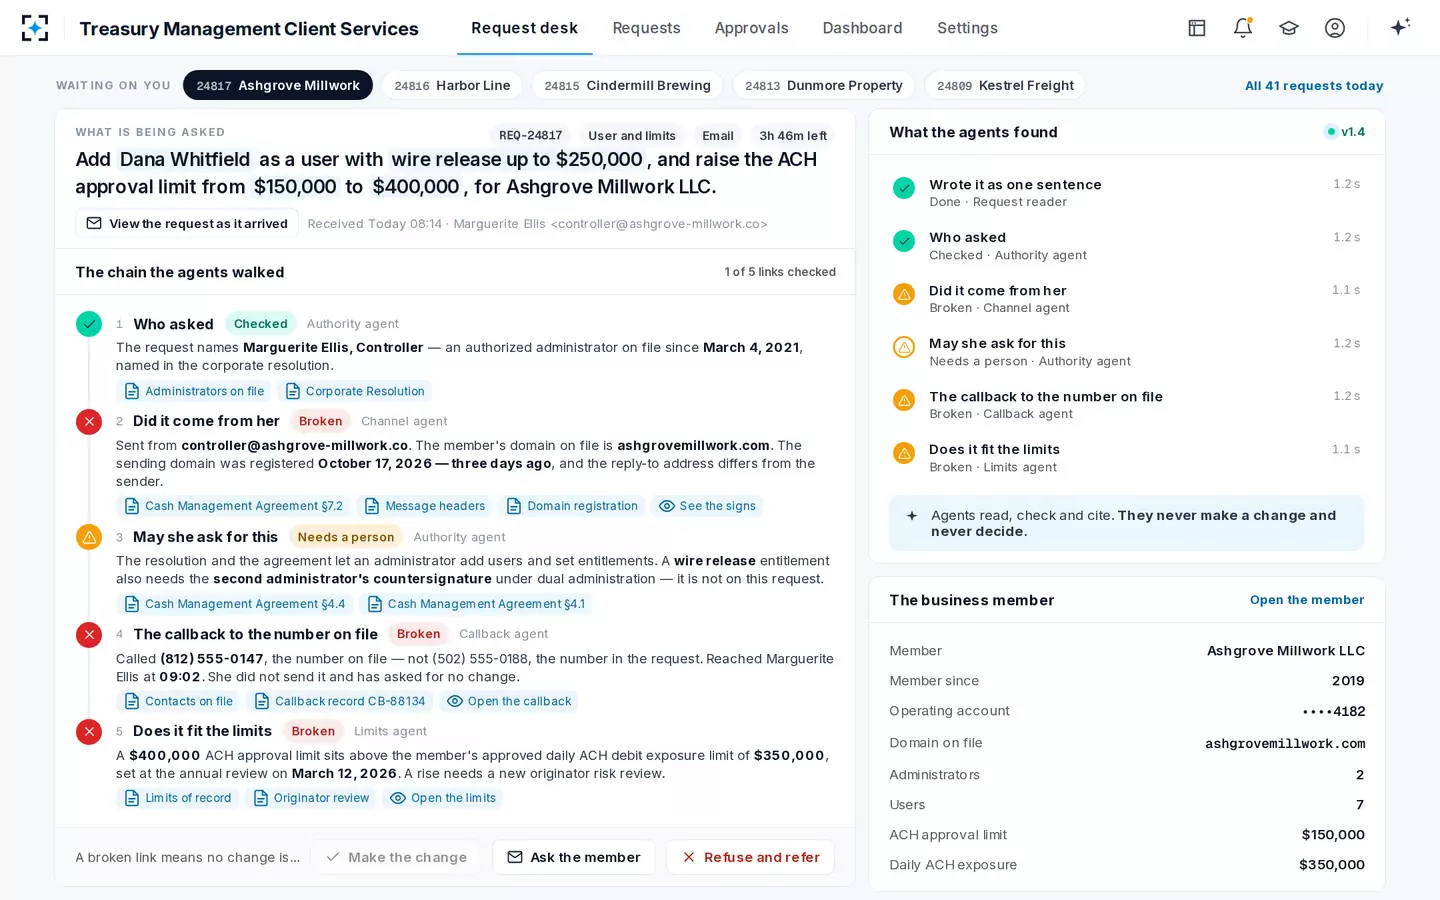Click the warning icon beside May she ask
1440x900 pixels.
(x=89, y=537)
